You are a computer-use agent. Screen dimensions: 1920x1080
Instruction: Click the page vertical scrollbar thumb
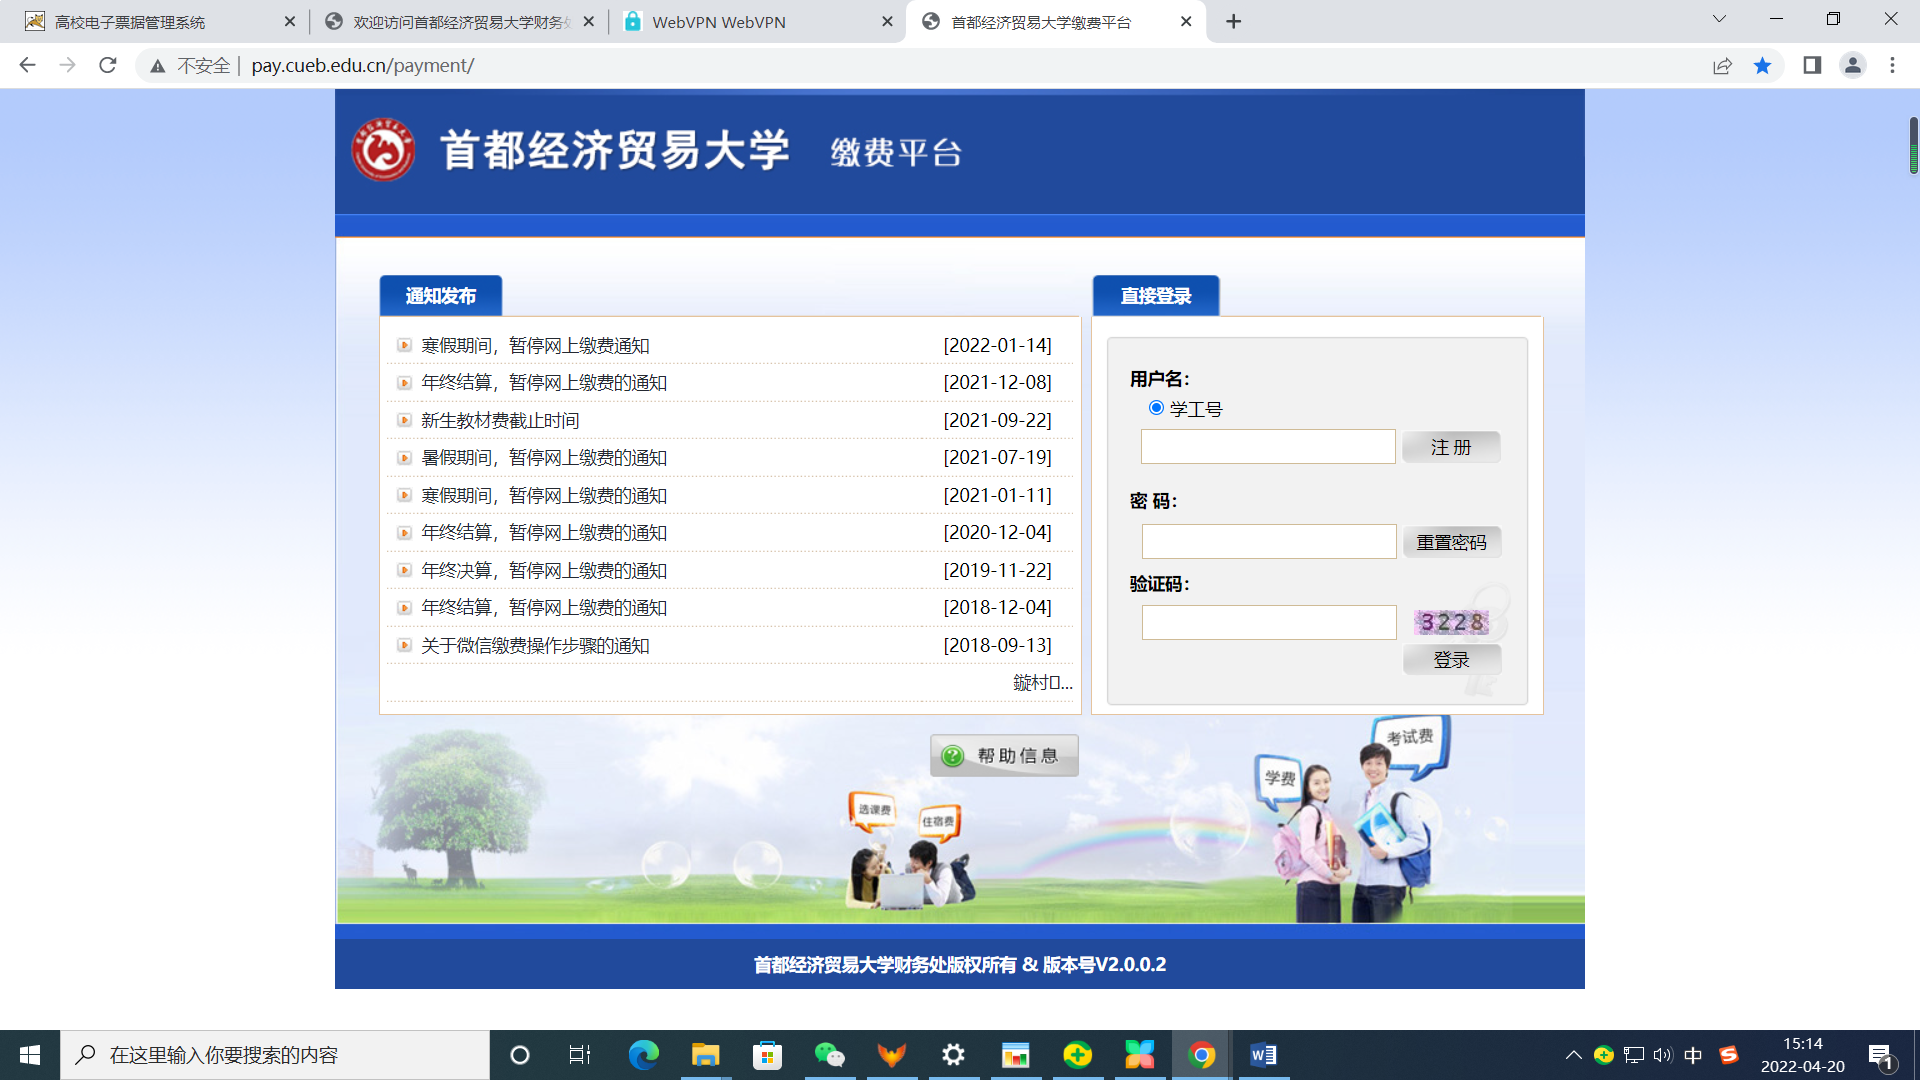point(1913,146)
